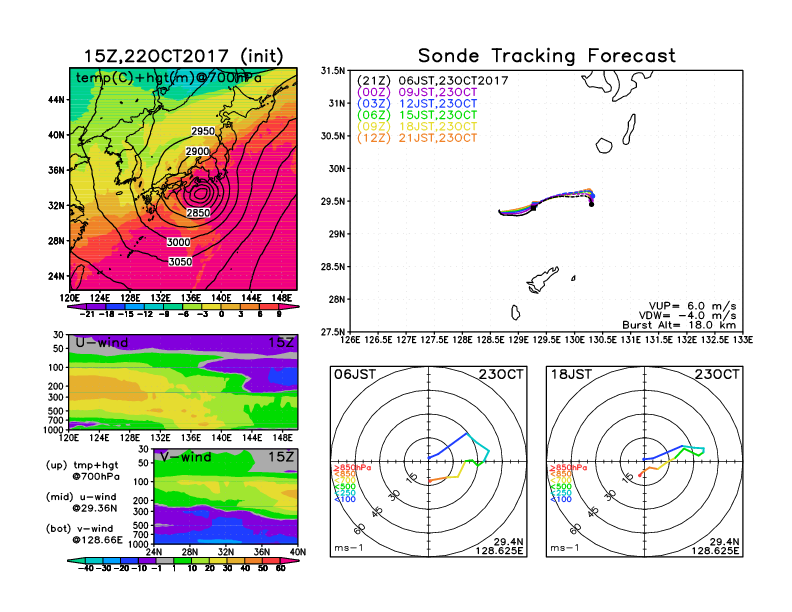792x612 pixels.
Task: Click the '31.5N' latitude axis label
Action: pyautogui.click(x=333, y=71)
